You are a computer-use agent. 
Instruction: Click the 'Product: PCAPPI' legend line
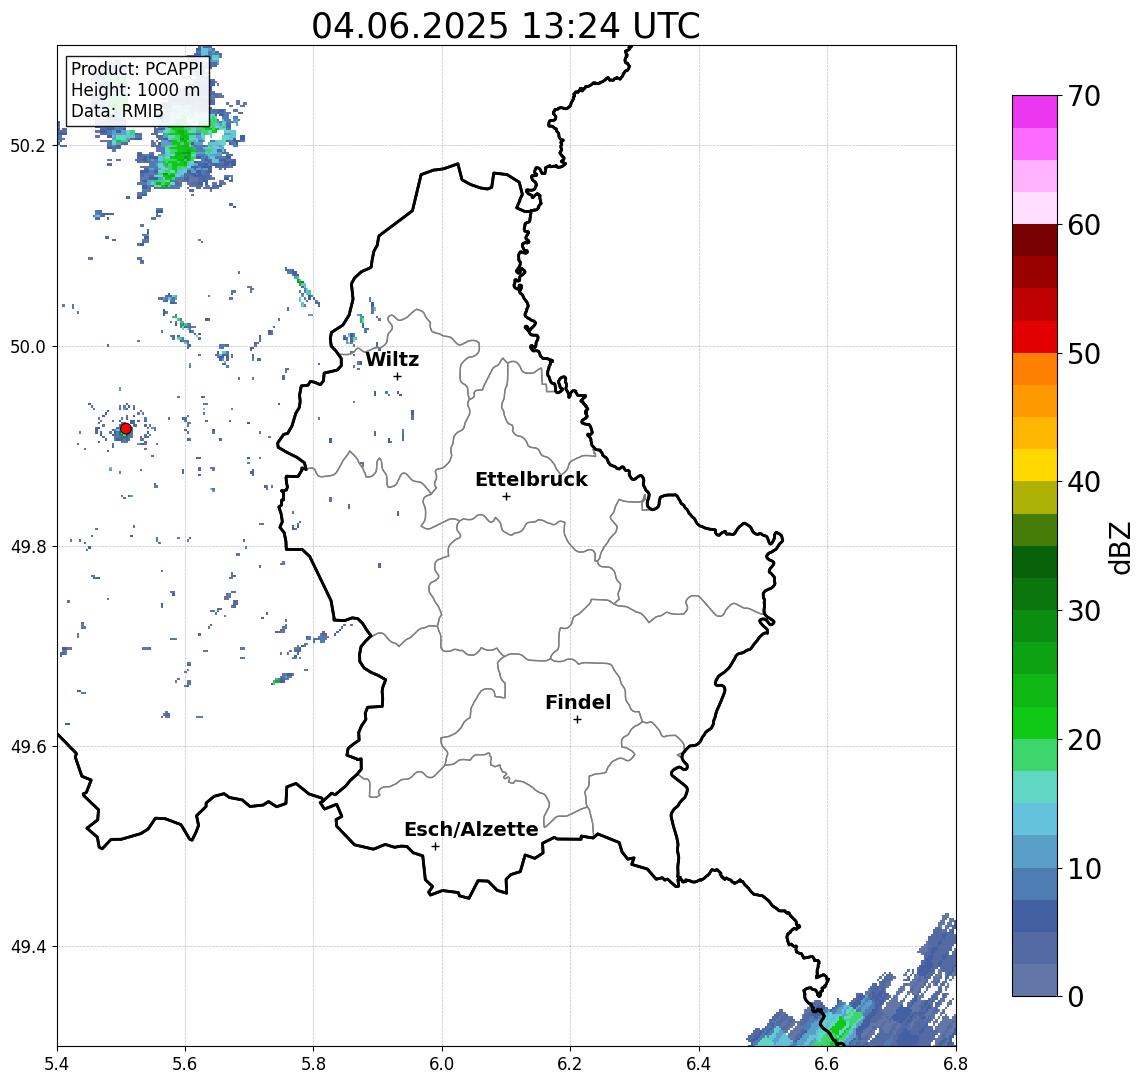pyautogui.click(x=137, y=69)
